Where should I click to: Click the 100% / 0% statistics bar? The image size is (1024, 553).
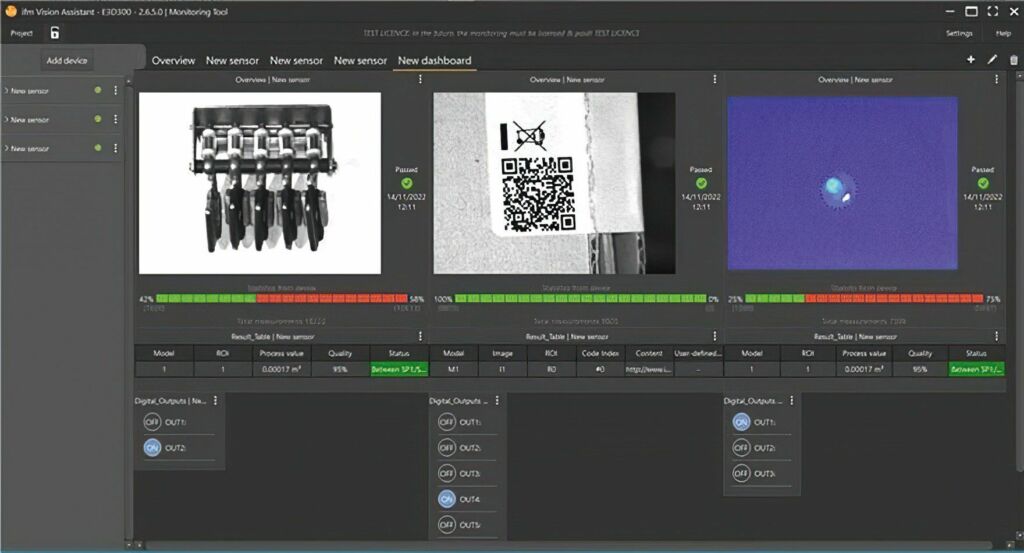580,299
